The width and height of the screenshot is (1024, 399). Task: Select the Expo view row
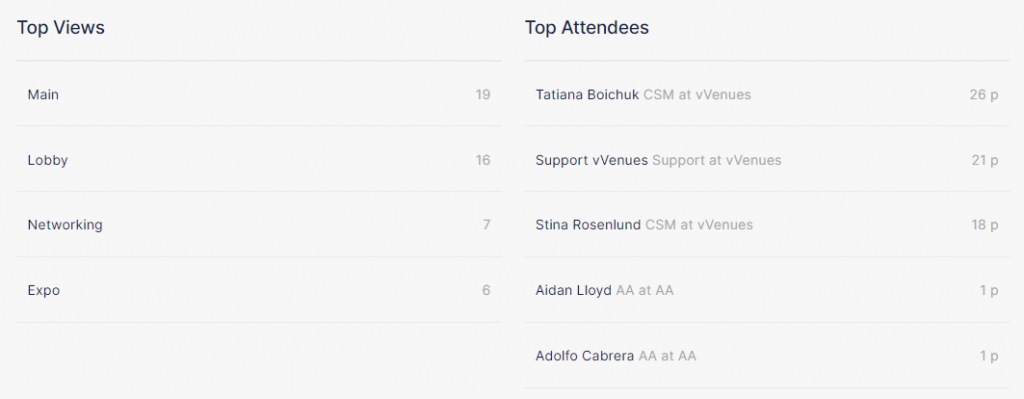point(259,290)
